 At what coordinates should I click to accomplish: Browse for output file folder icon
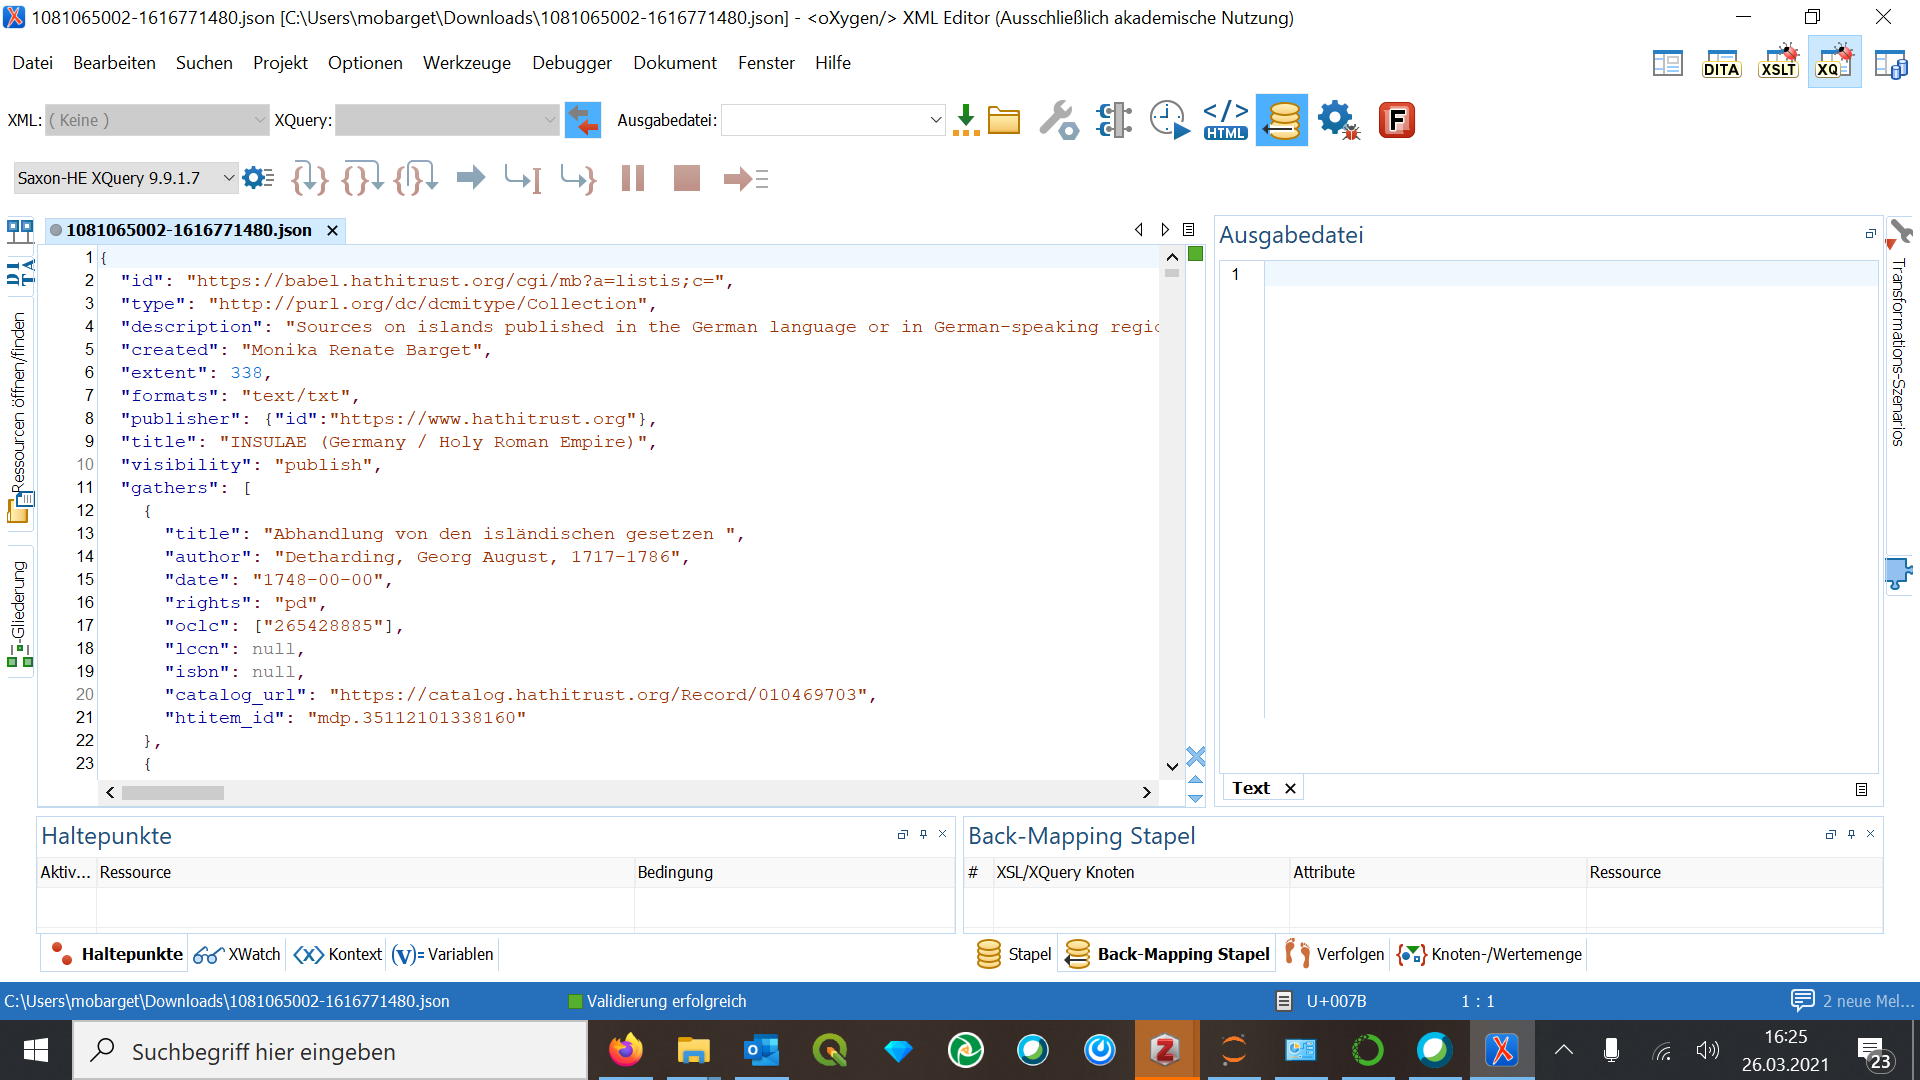(1003, 120)
